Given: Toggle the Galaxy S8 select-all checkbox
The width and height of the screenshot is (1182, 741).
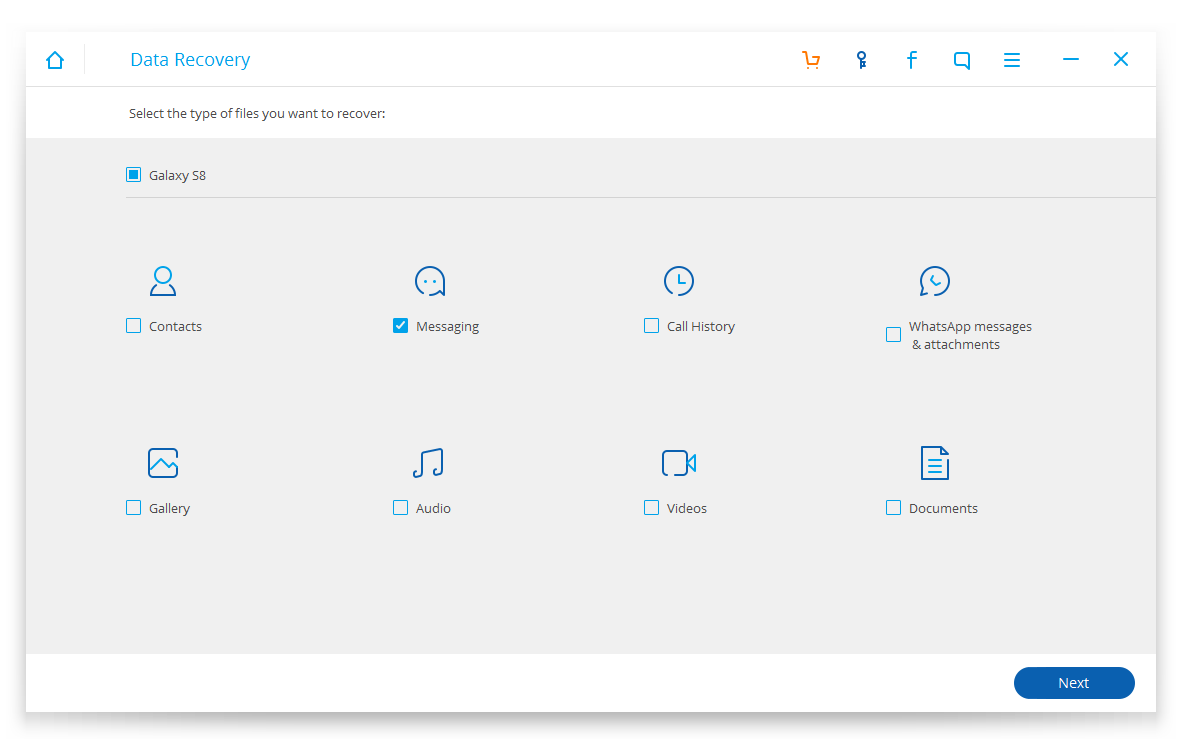Looking at the screenshot, I should point(133,175).
